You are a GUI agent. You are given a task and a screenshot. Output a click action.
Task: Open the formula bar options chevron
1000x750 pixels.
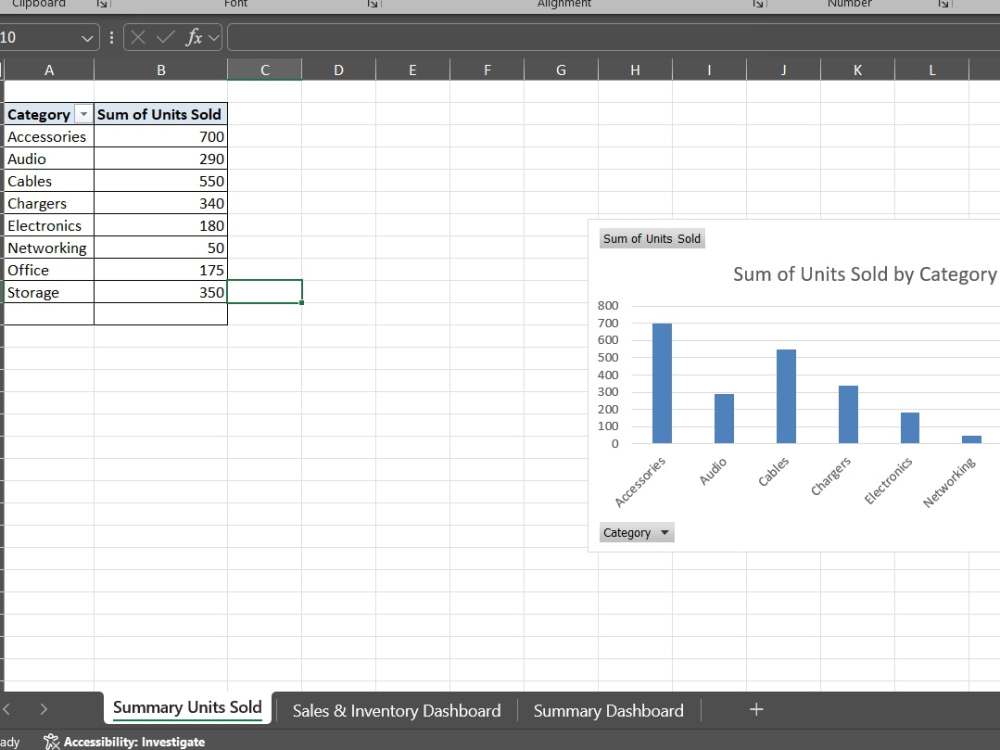pyautogui.click(x=214, y=38)
